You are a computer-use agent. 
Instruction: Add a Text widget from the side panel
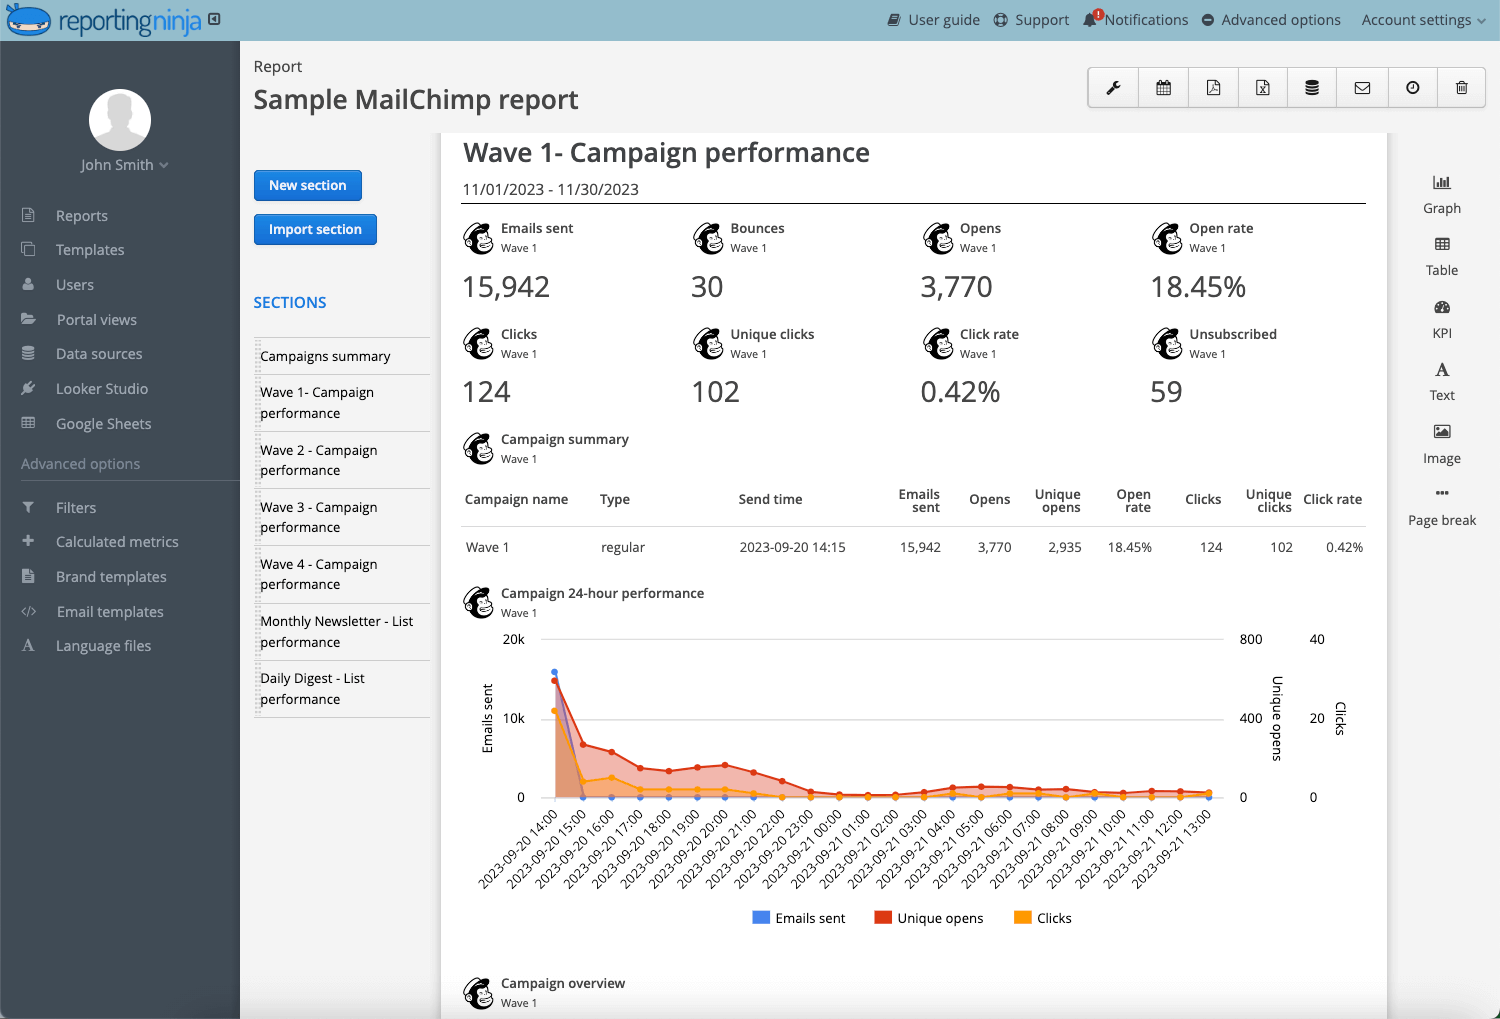(x=1442, y=382)
